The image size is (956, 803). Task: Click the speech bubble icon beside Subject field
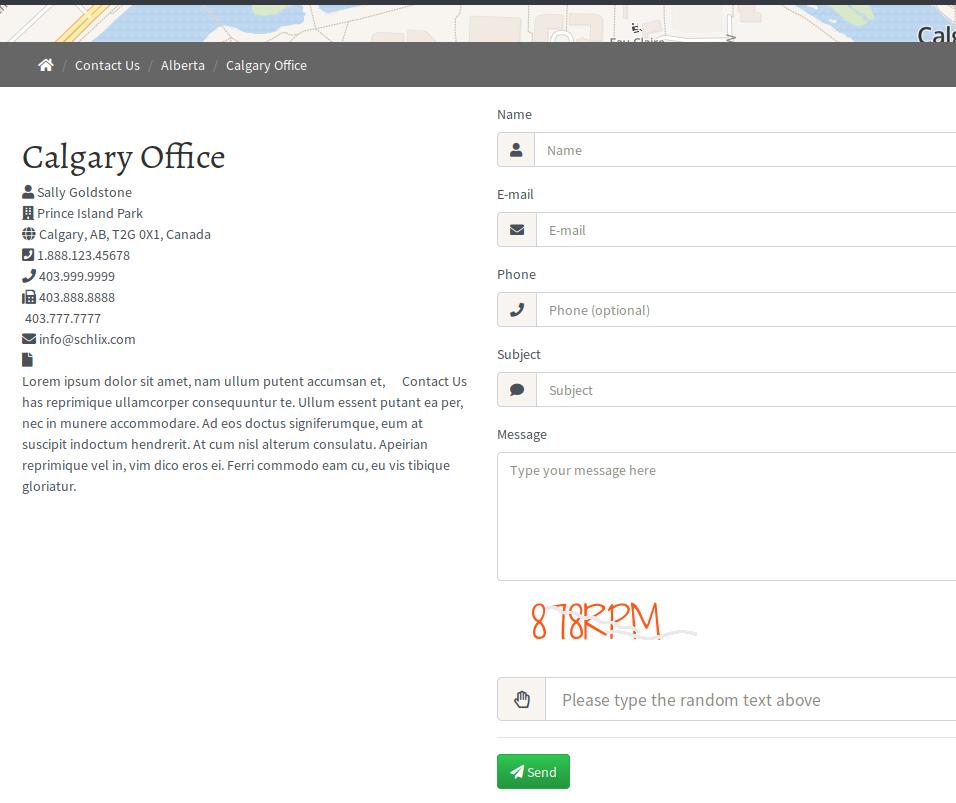point(517,390)
